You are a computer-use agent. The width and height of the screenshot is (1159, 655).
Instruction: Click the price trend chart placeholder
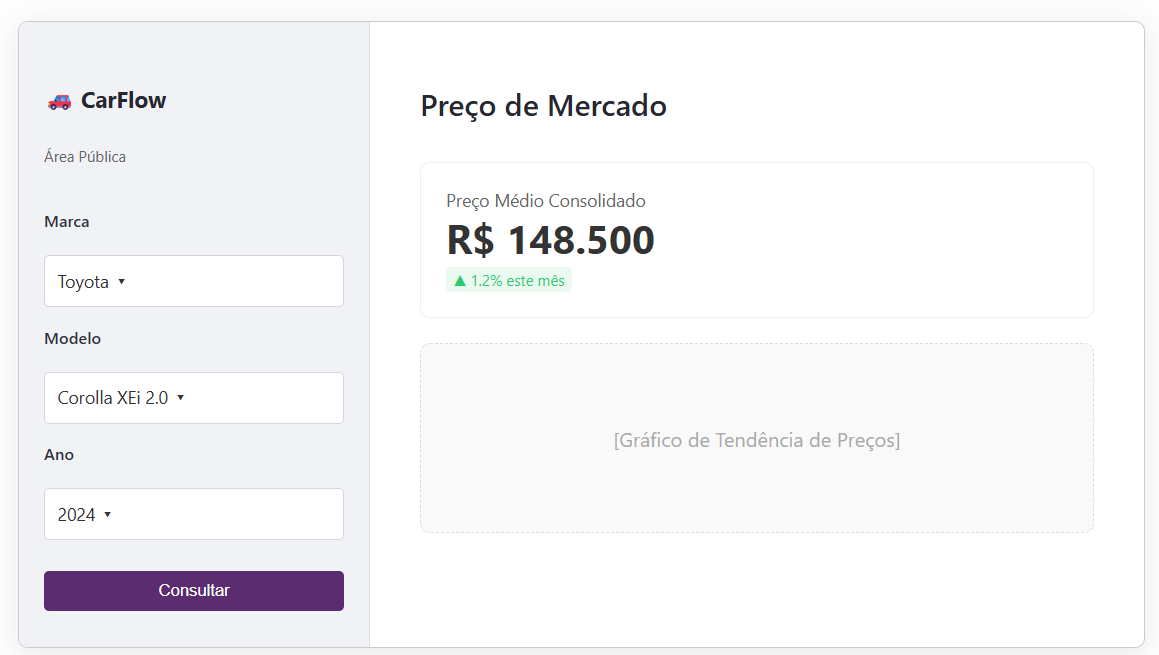pos(756,439)
